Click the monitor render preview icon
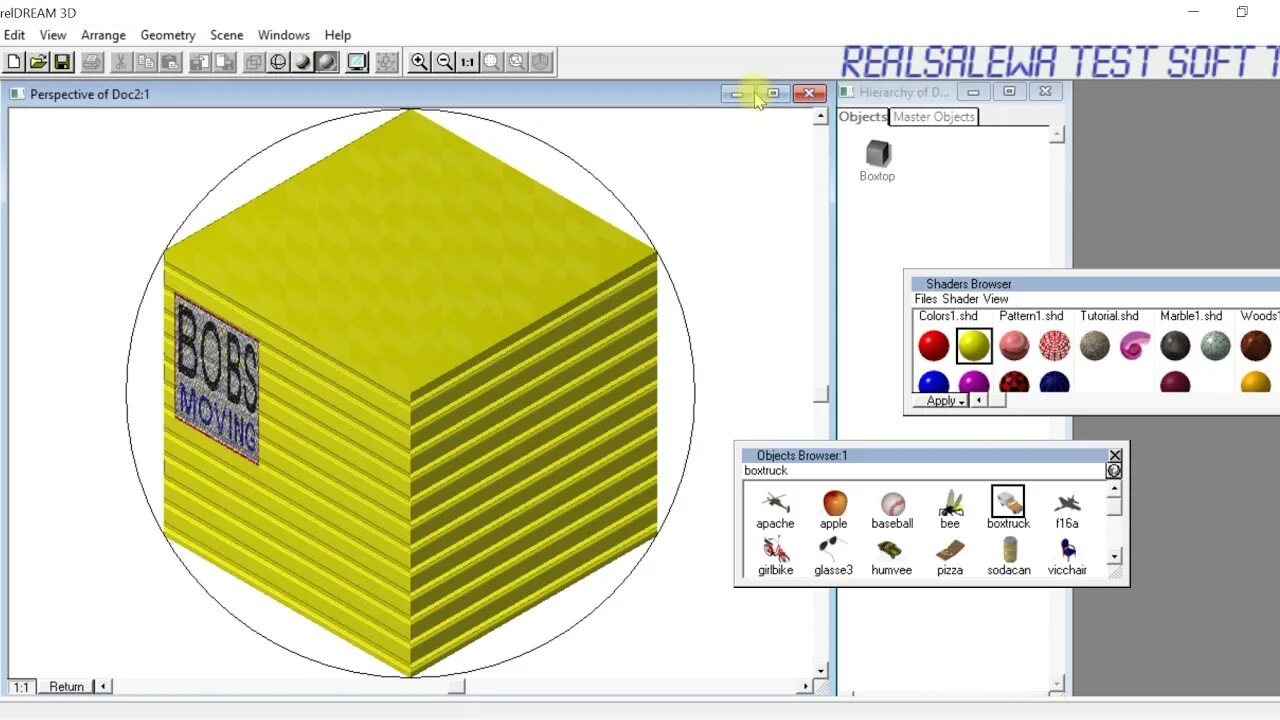Image resolution: width=1280 pixels, height=720 pixels. pos(357,62)
